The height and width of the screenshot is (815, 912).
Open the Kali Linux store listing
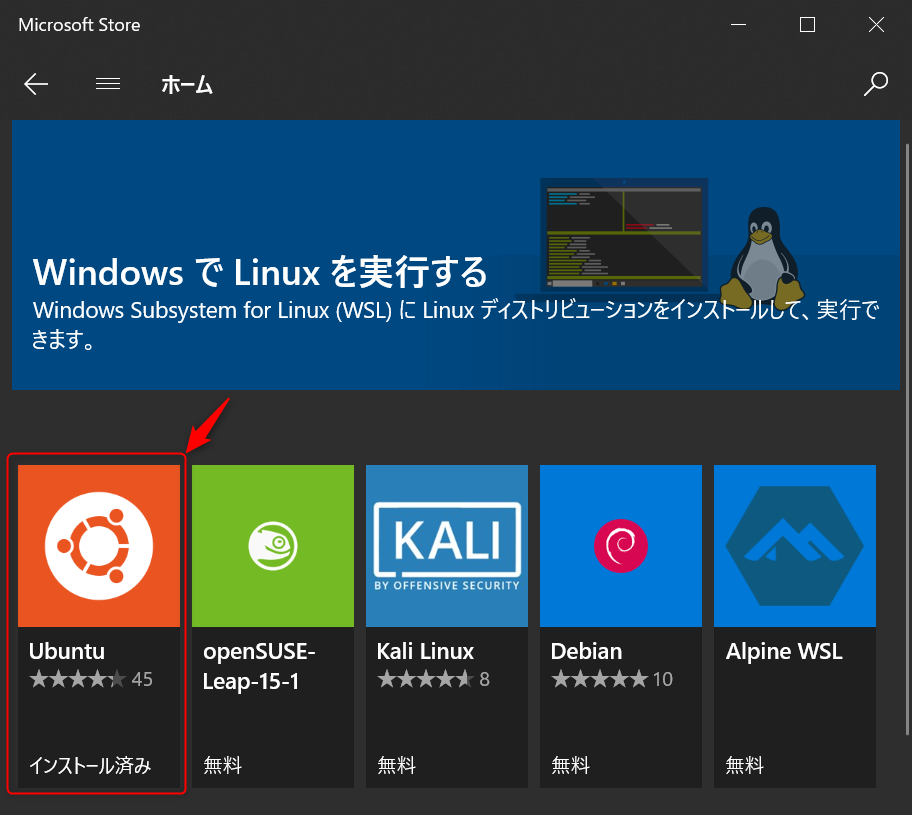(x=446, y=545)
